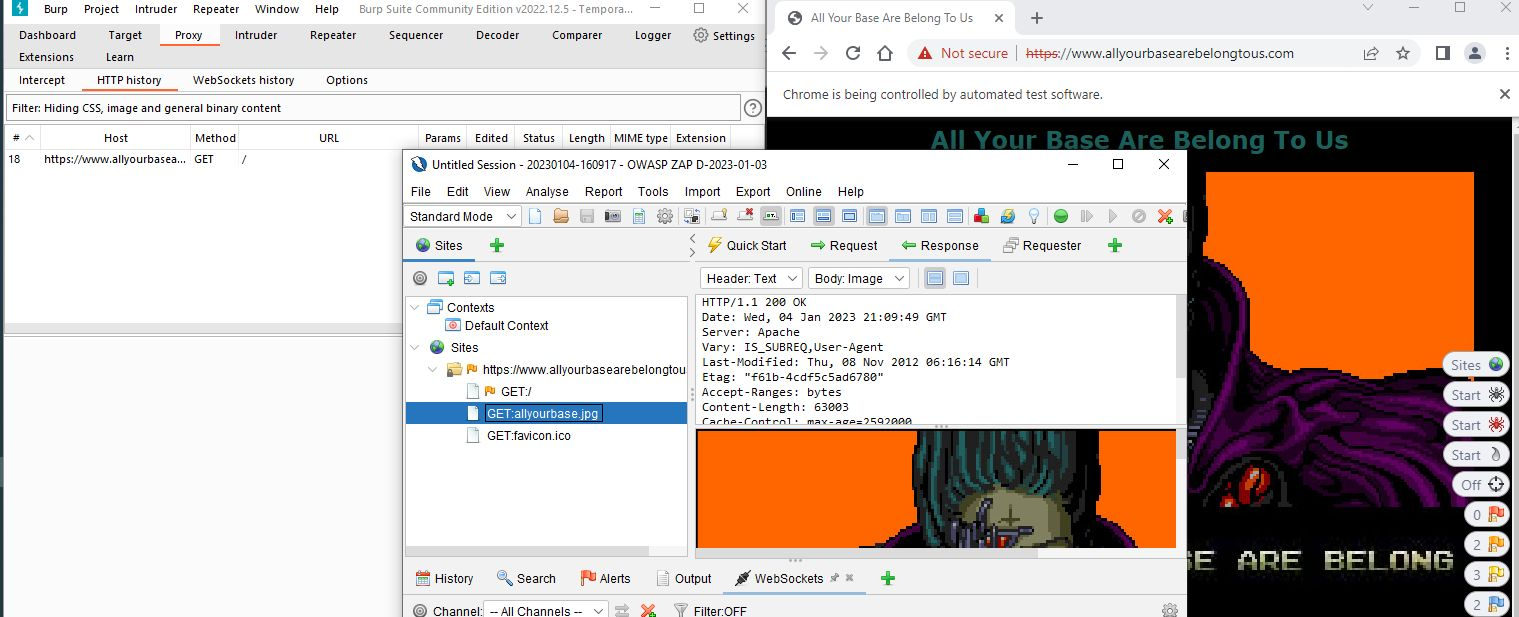Click the target scope icon above Sites tree
Image resolution: width=1519 pixels, height=617 pixels.
tap(420, 278)
